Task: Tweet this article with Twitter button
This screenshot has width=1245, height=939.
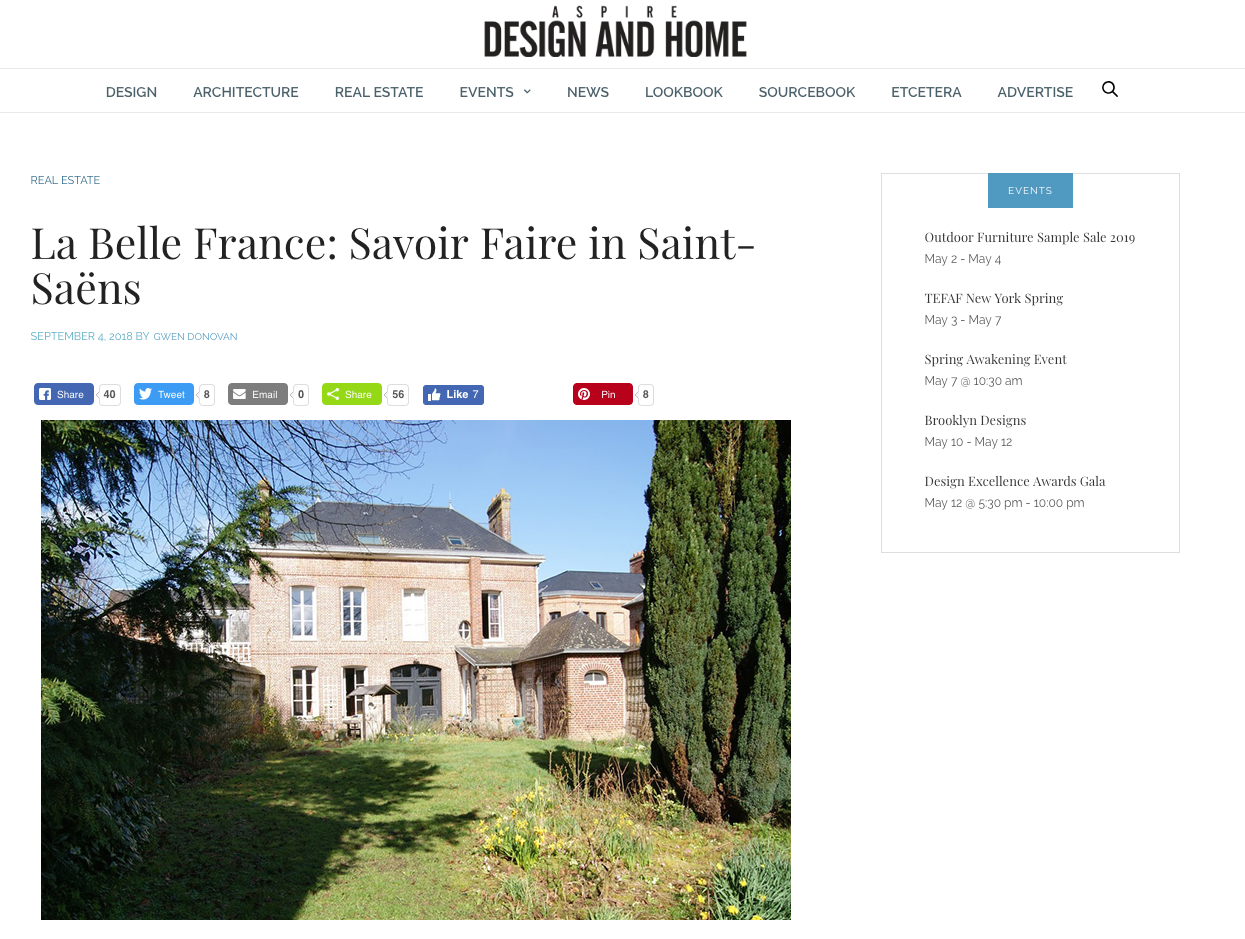Action: [x=164, y=394]
